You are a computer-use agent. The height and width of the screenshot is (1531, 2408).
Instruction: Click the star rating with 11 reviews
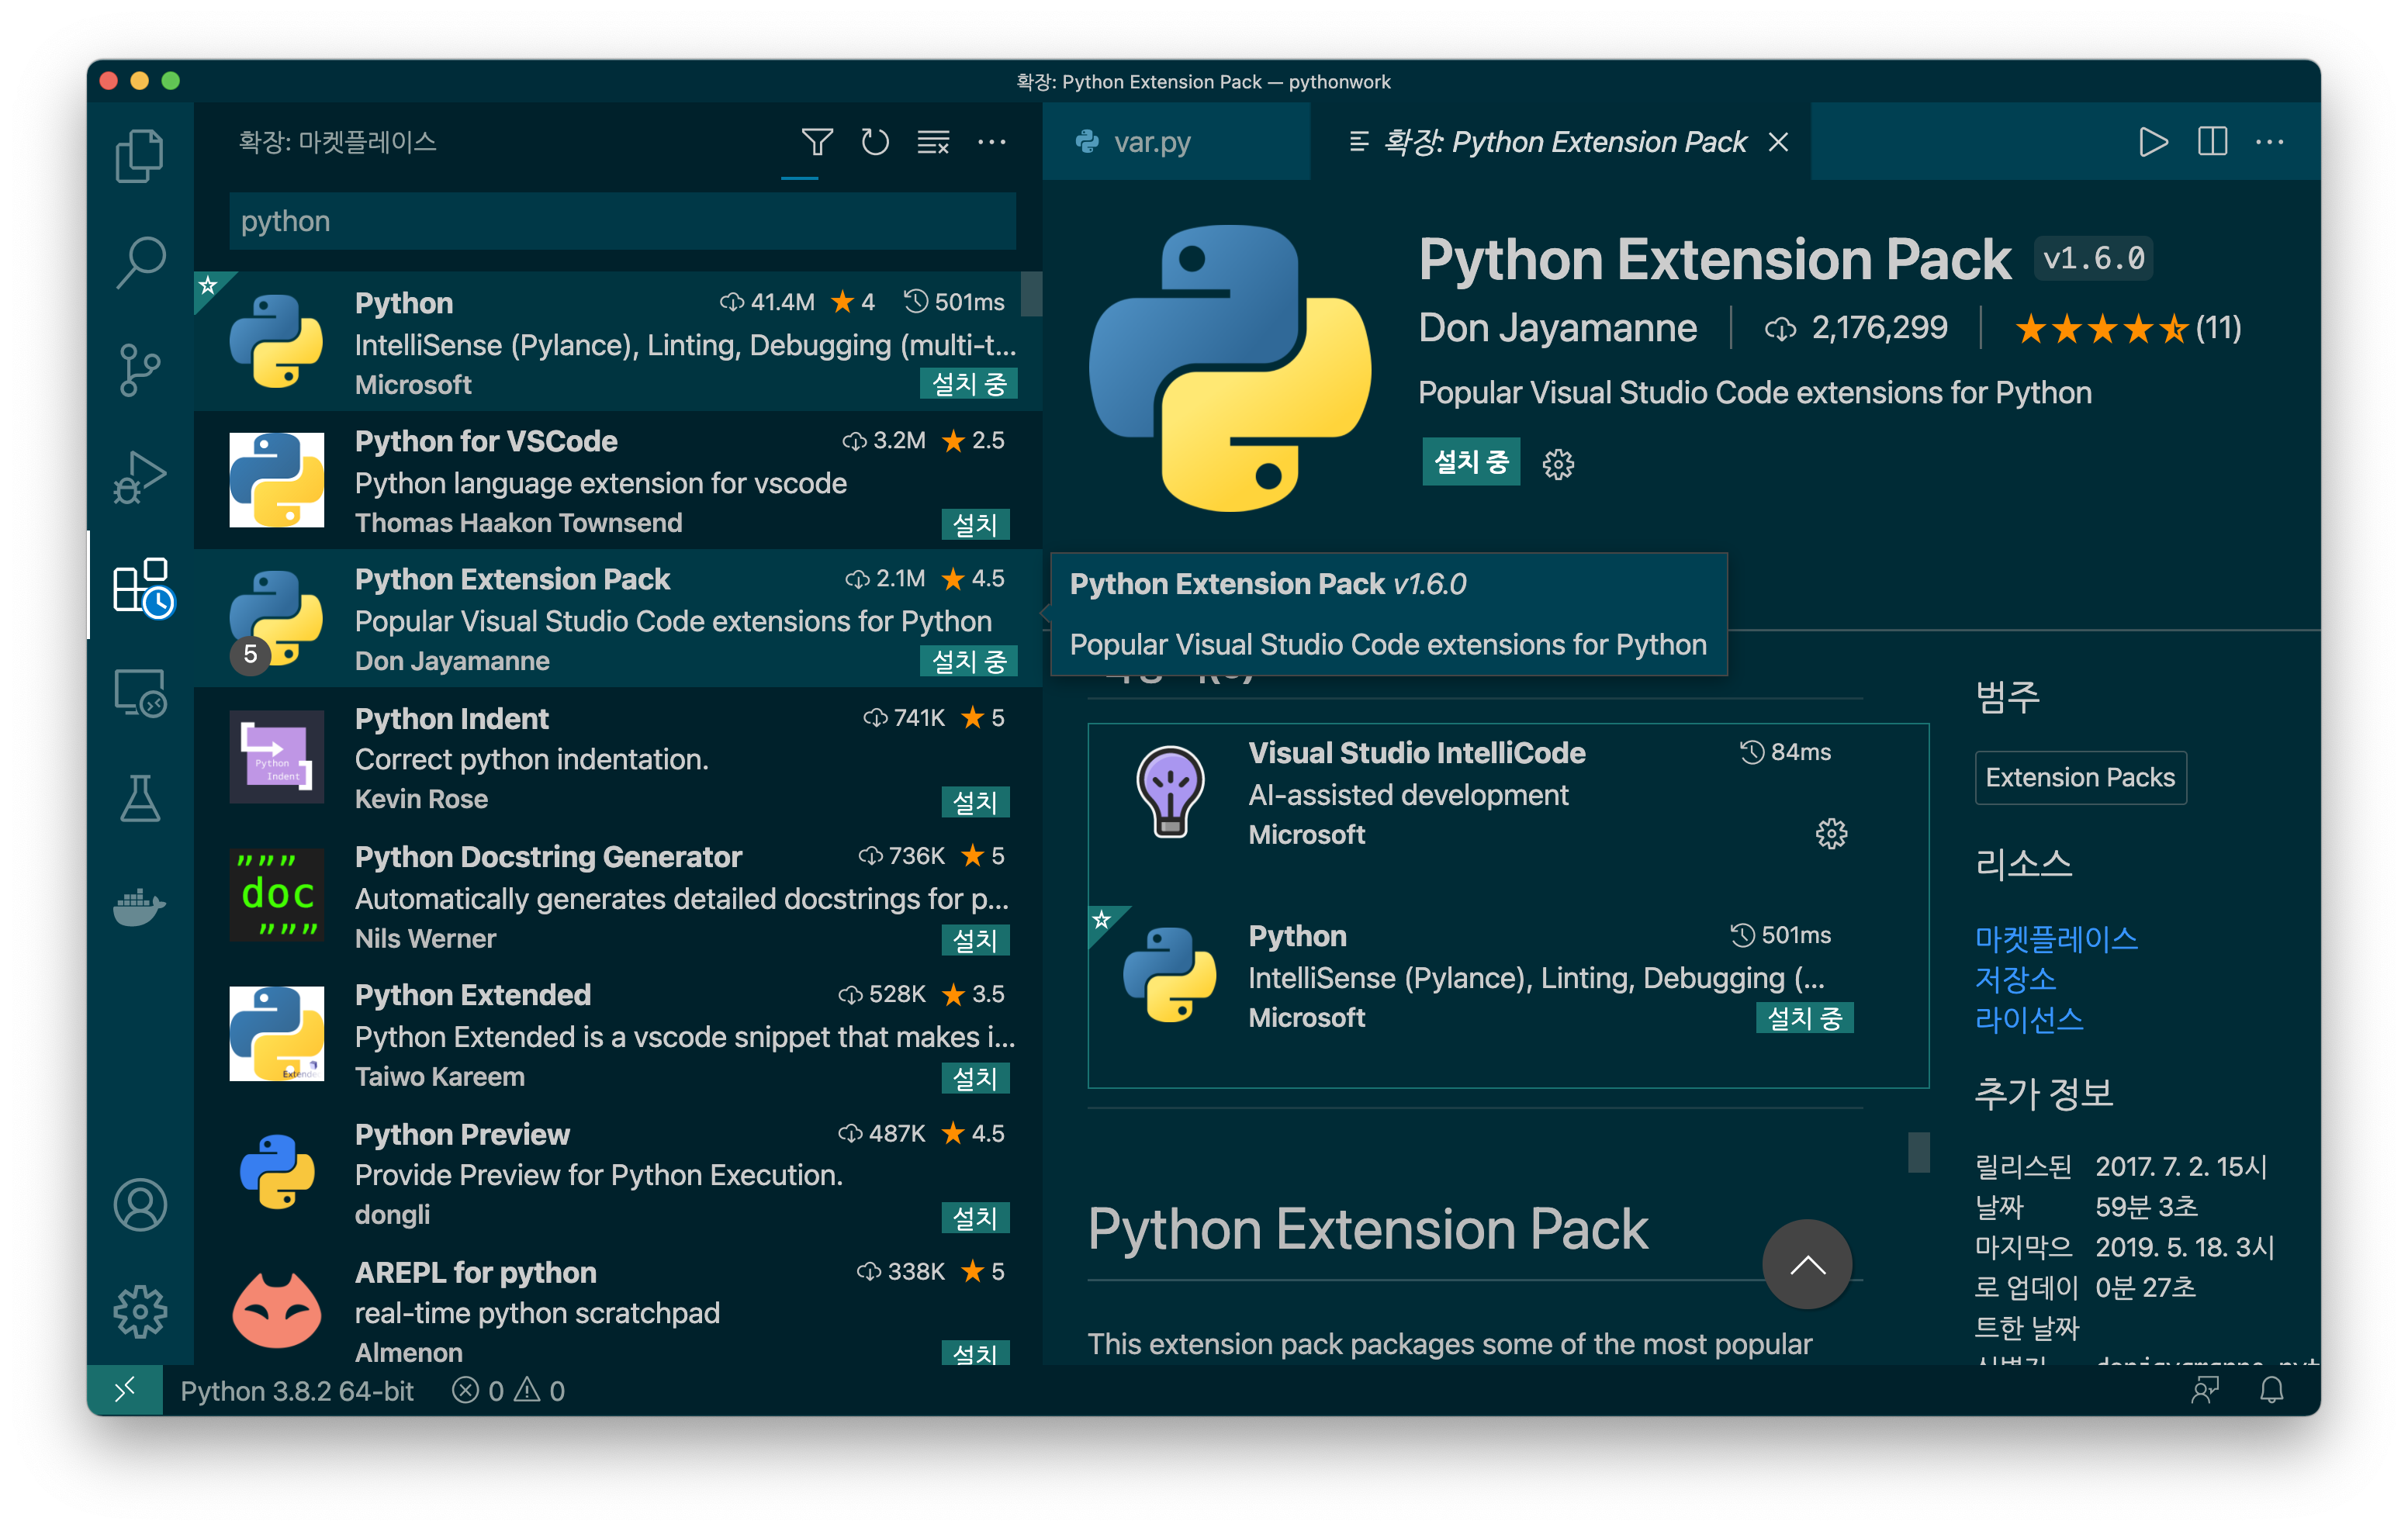tap(2127, 328)
